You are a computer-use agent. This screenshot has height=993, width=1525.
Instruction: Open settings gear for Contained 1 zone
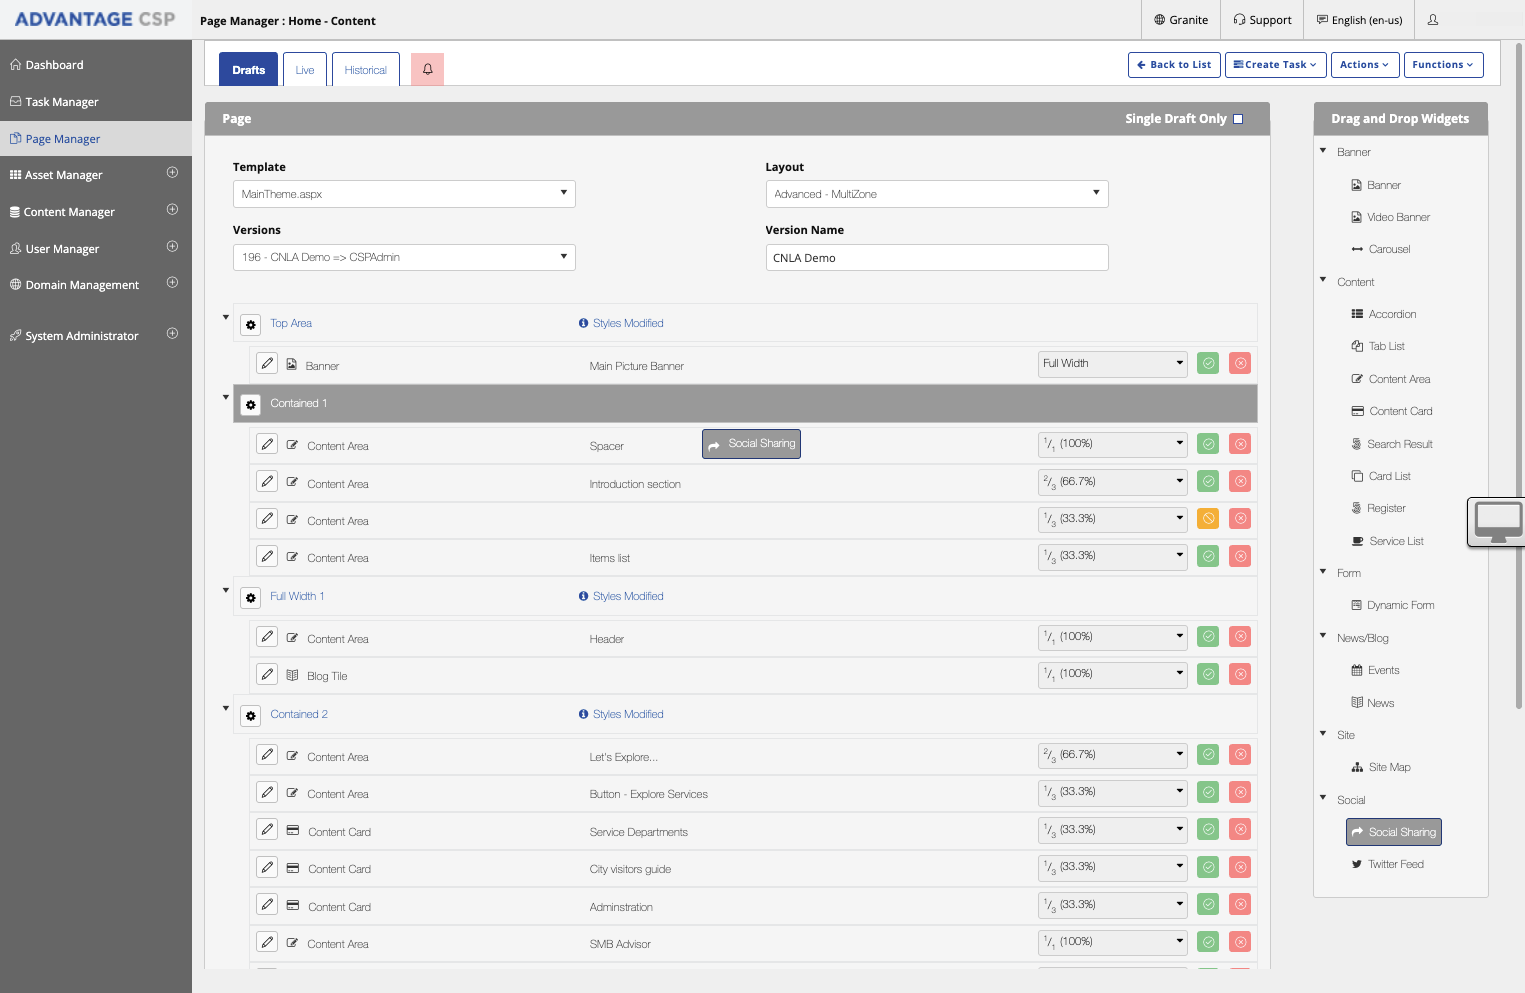(x=251, y=404)
